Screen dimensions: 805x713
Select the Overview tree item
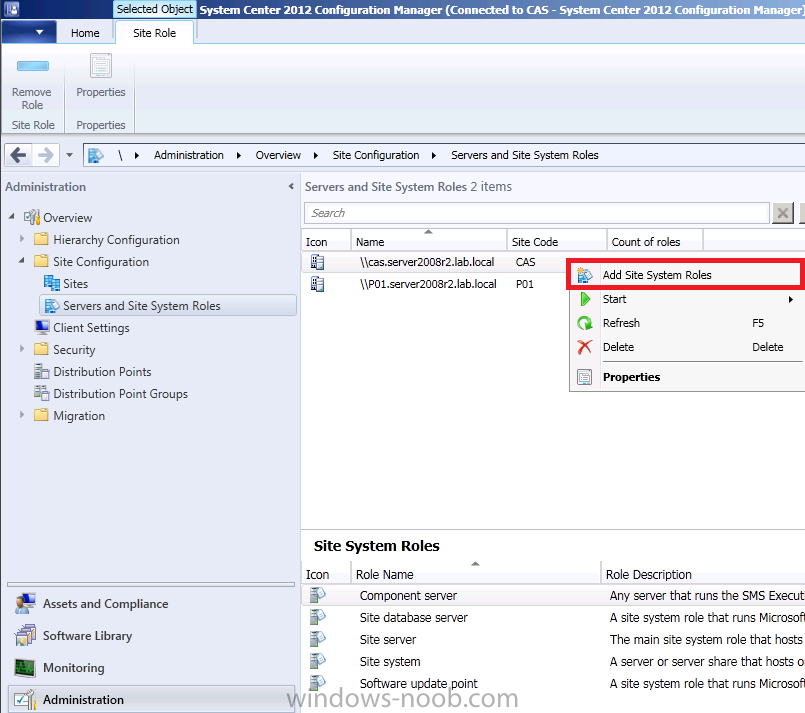(x=67, y=218)
